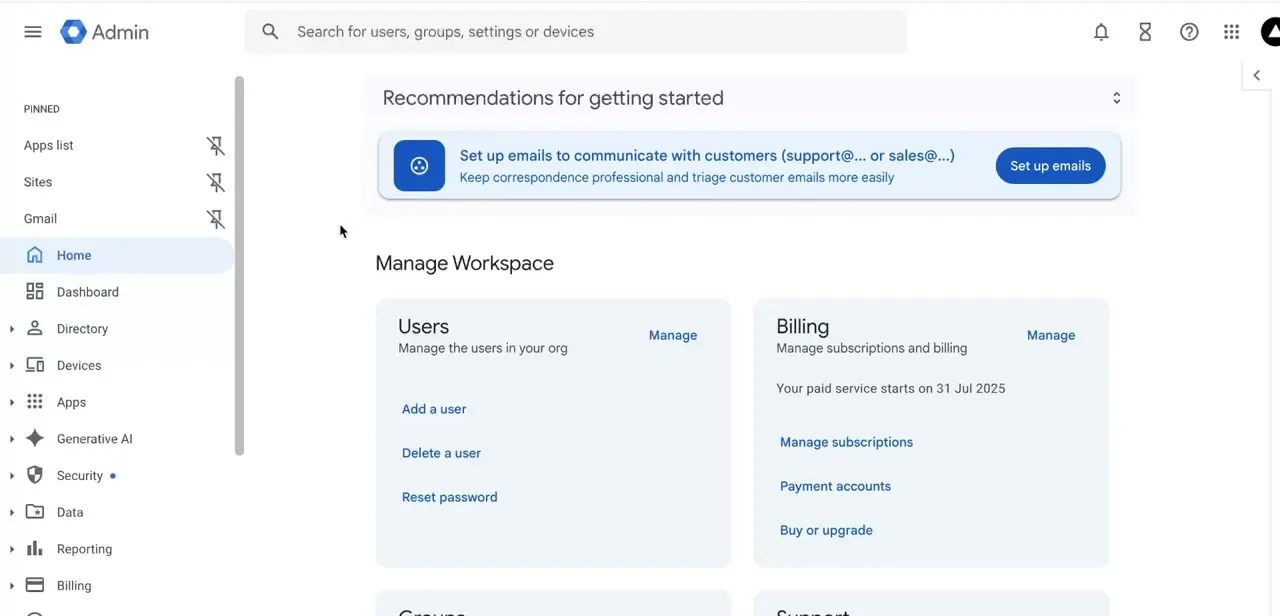Click the Dashboard icon
The image size is (1280, 616).
(35, 292)
